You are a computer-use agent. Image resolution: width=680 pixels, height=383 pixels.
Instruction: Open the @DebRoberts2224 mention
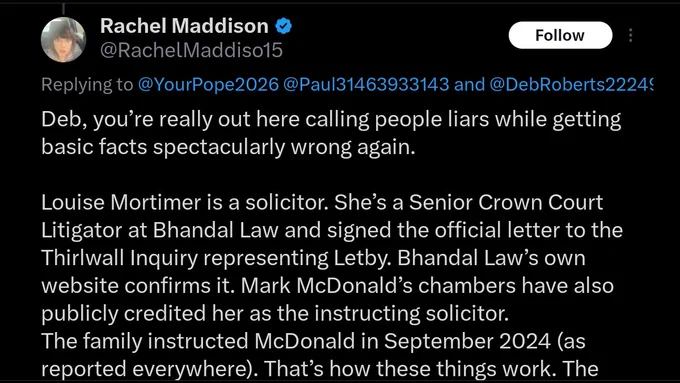tap(571, 84)
